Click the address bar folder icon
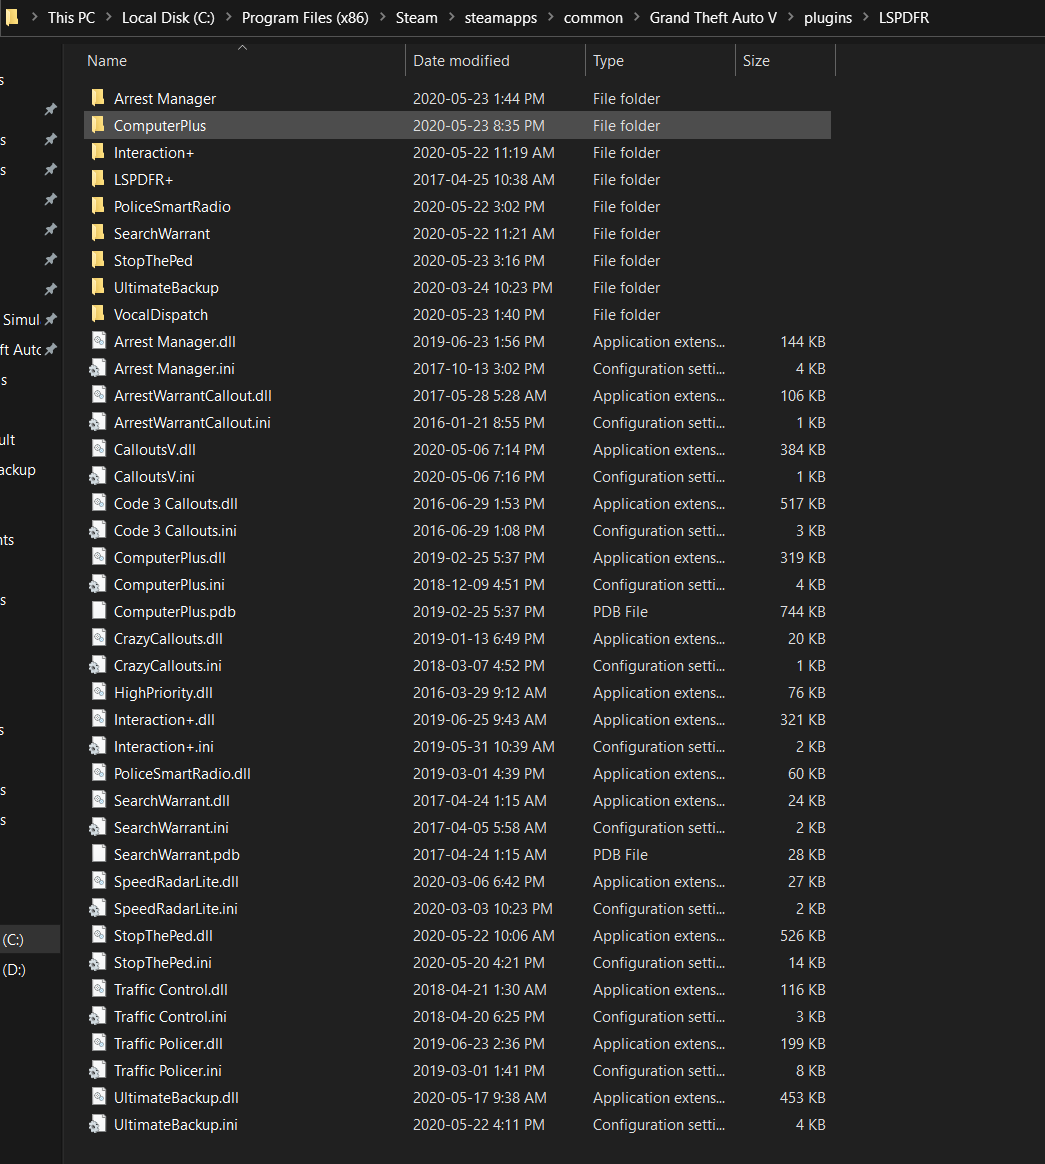Image resolution: width=1045 pixels, height=1164 pixels. [12, 17]
